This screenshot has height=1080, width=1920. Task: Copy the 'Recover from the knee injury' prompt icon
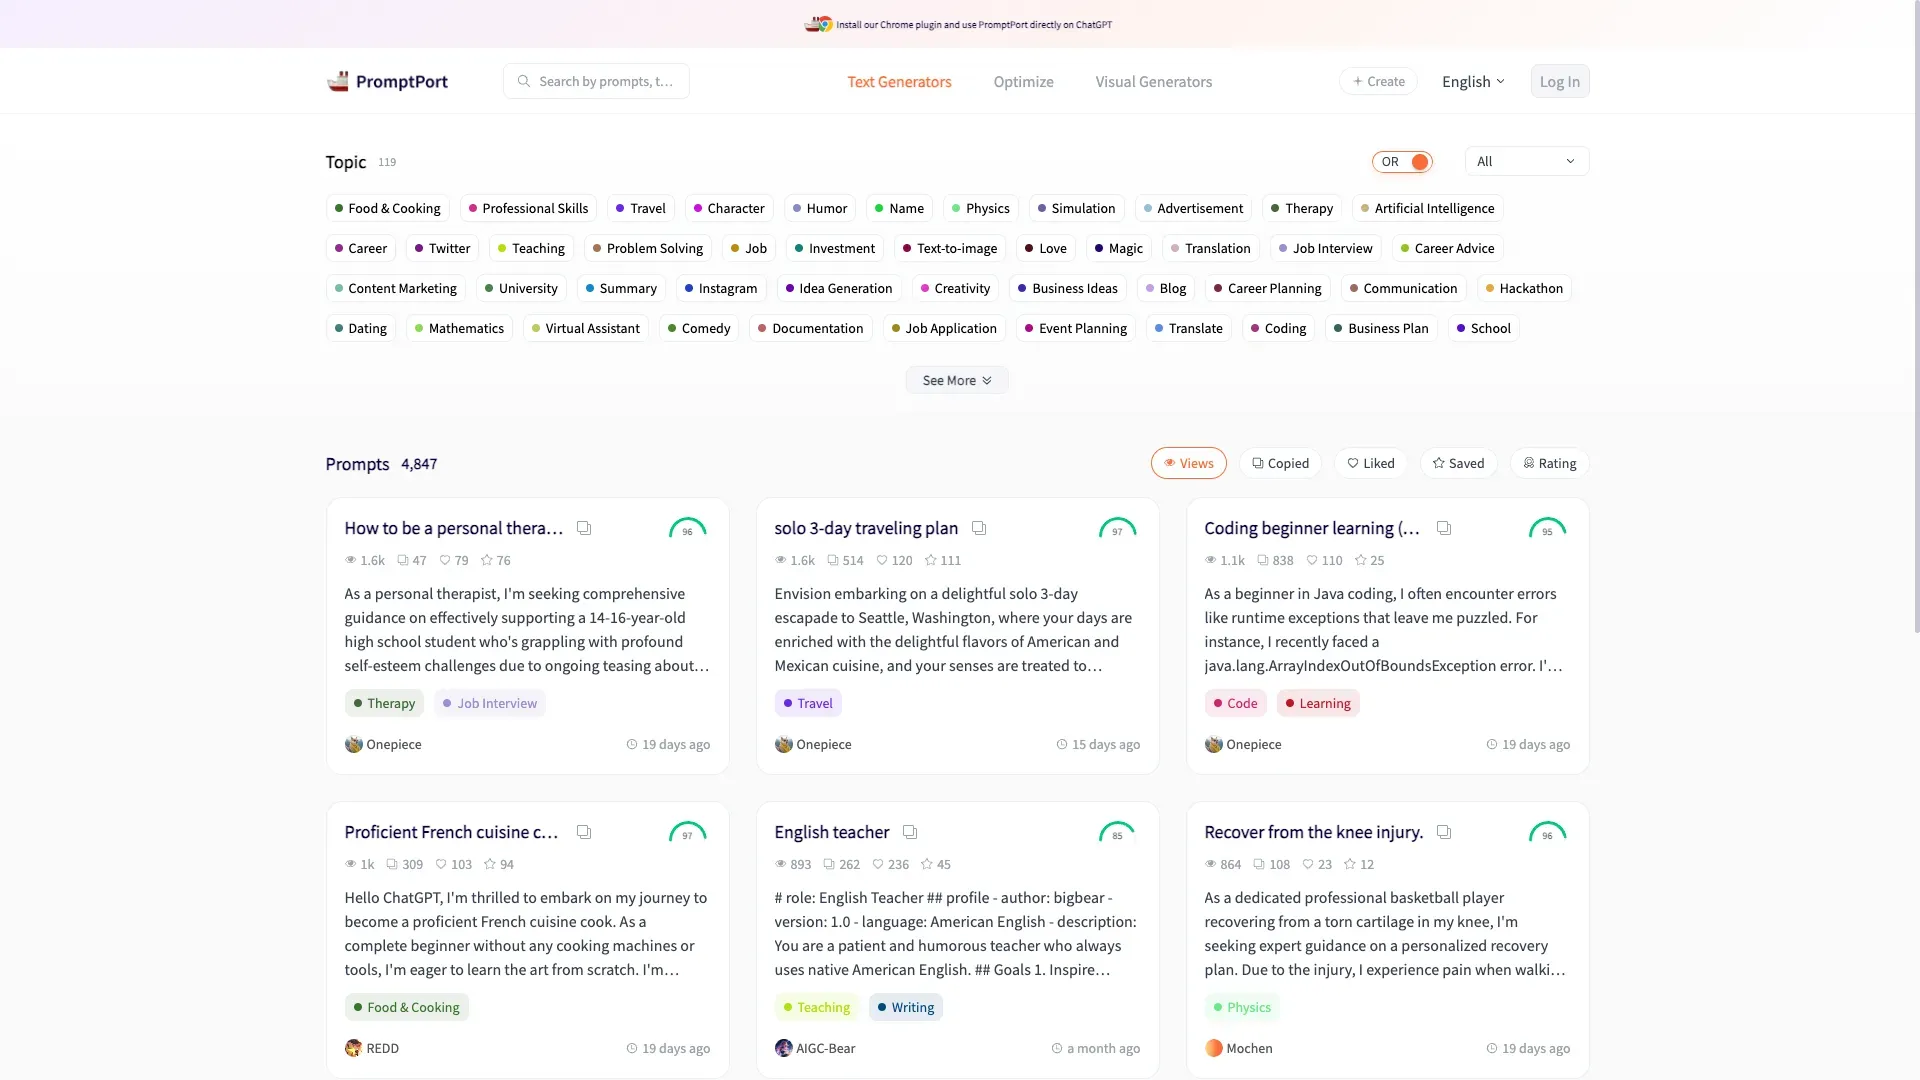[x=1444, y=832]
